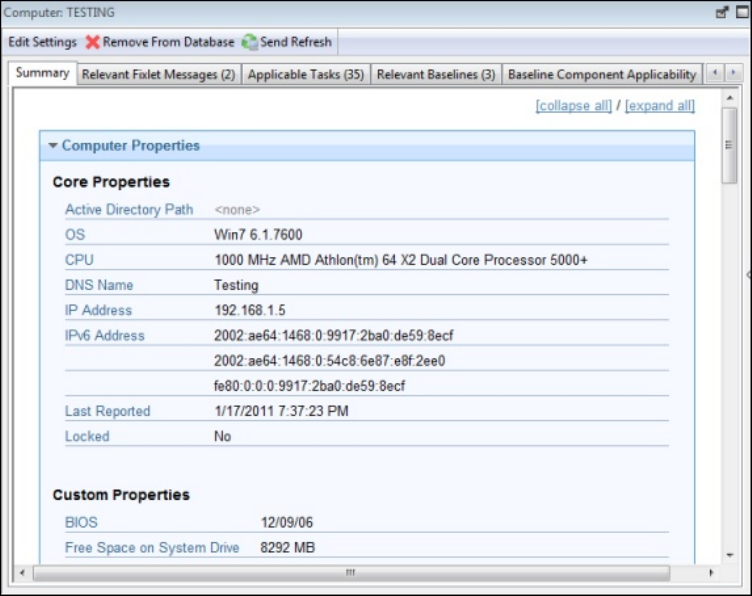Click the OS property label
The width and height of the screenshot is (752, 596).
click(x=75, y=234)
